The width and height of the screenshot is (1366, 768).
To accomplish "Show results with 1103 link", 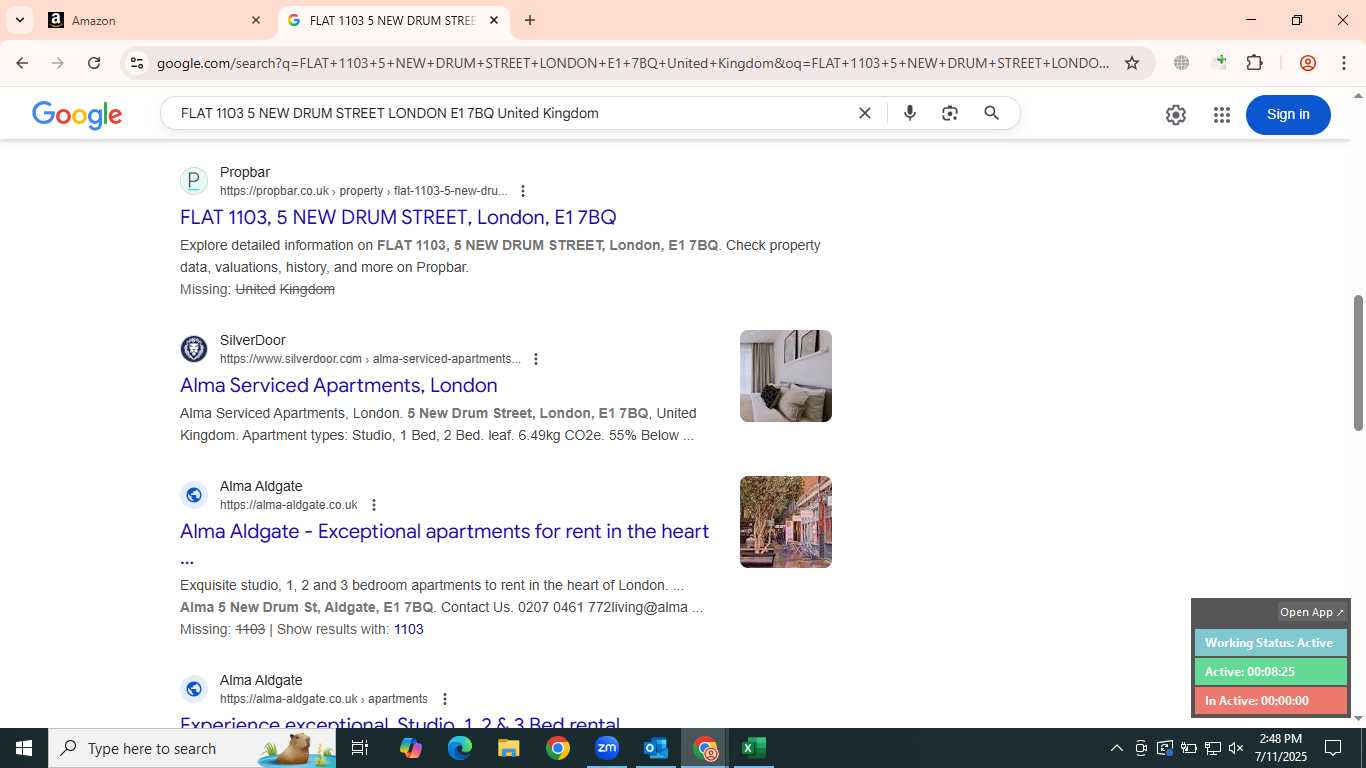I will tap(409, 629).
